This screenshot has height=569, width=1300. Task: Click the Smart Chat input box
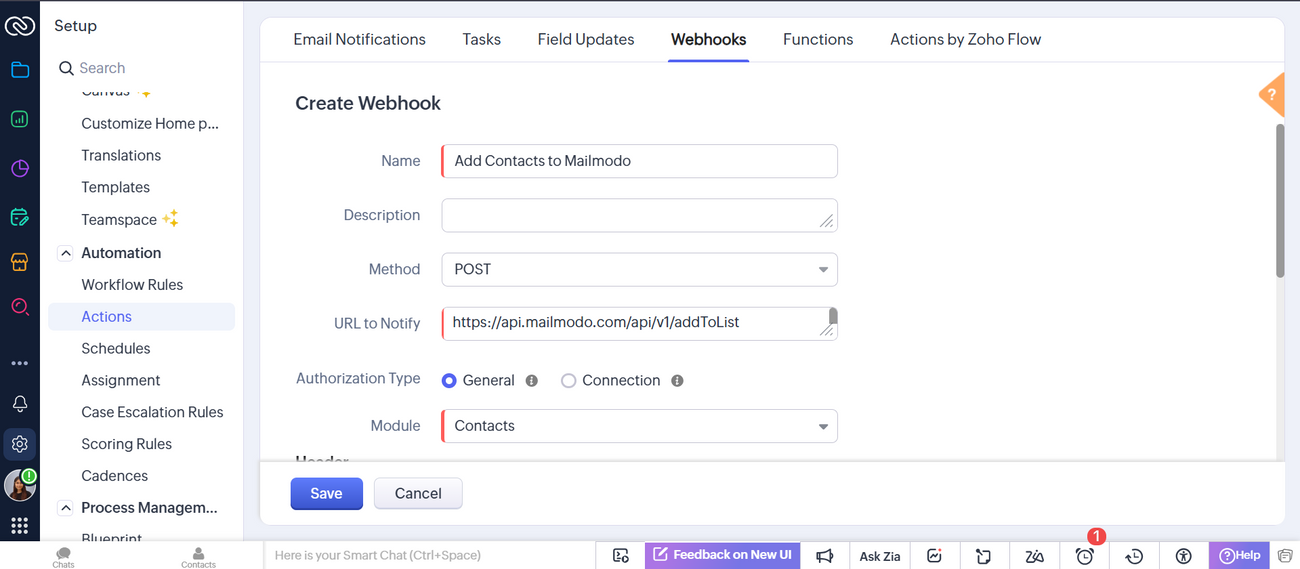point(430,555)
